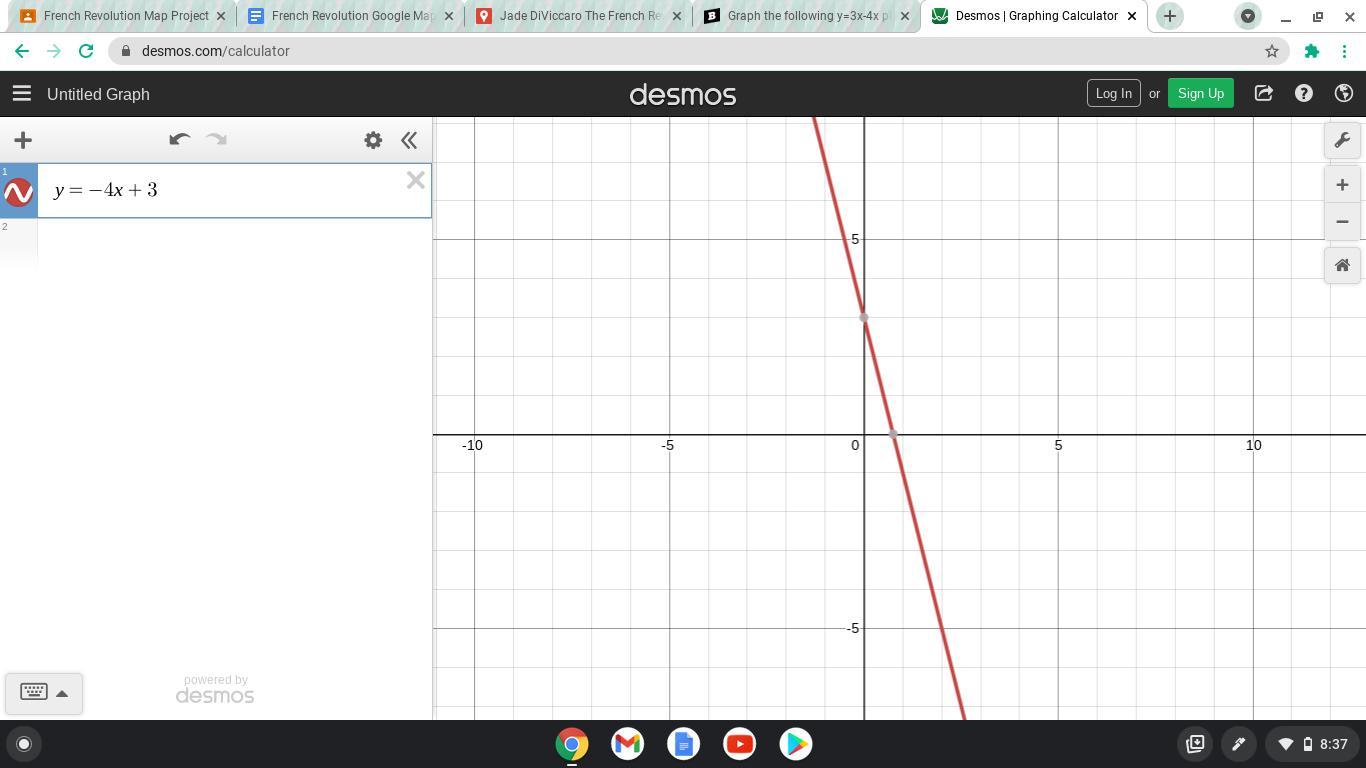
Task: Reset graph to default home viewport
Action: click(x=1342, y=265)
